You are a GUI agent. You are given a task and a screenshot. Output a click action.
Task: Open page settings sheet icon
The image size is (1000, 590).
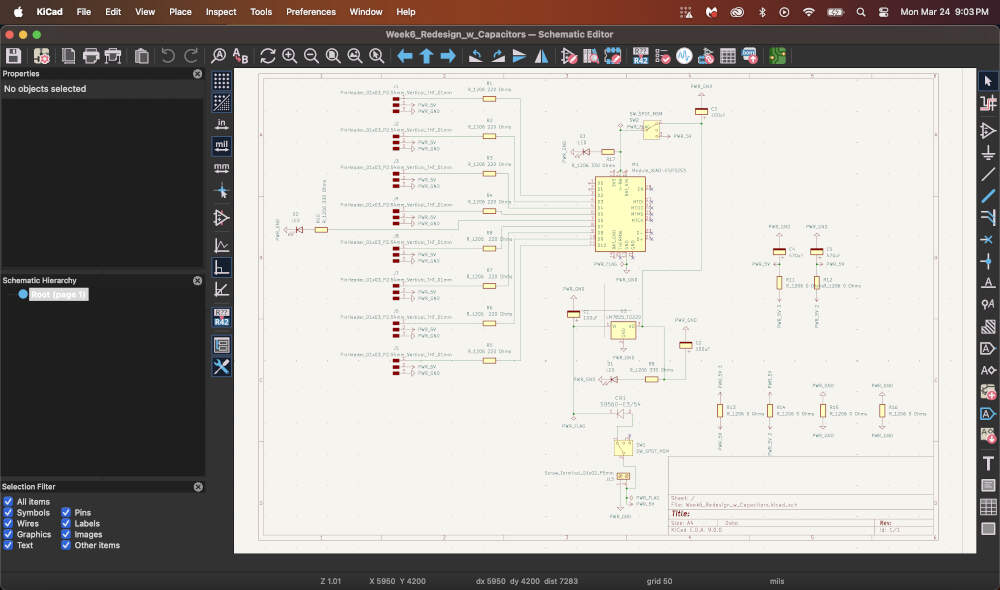68,56
